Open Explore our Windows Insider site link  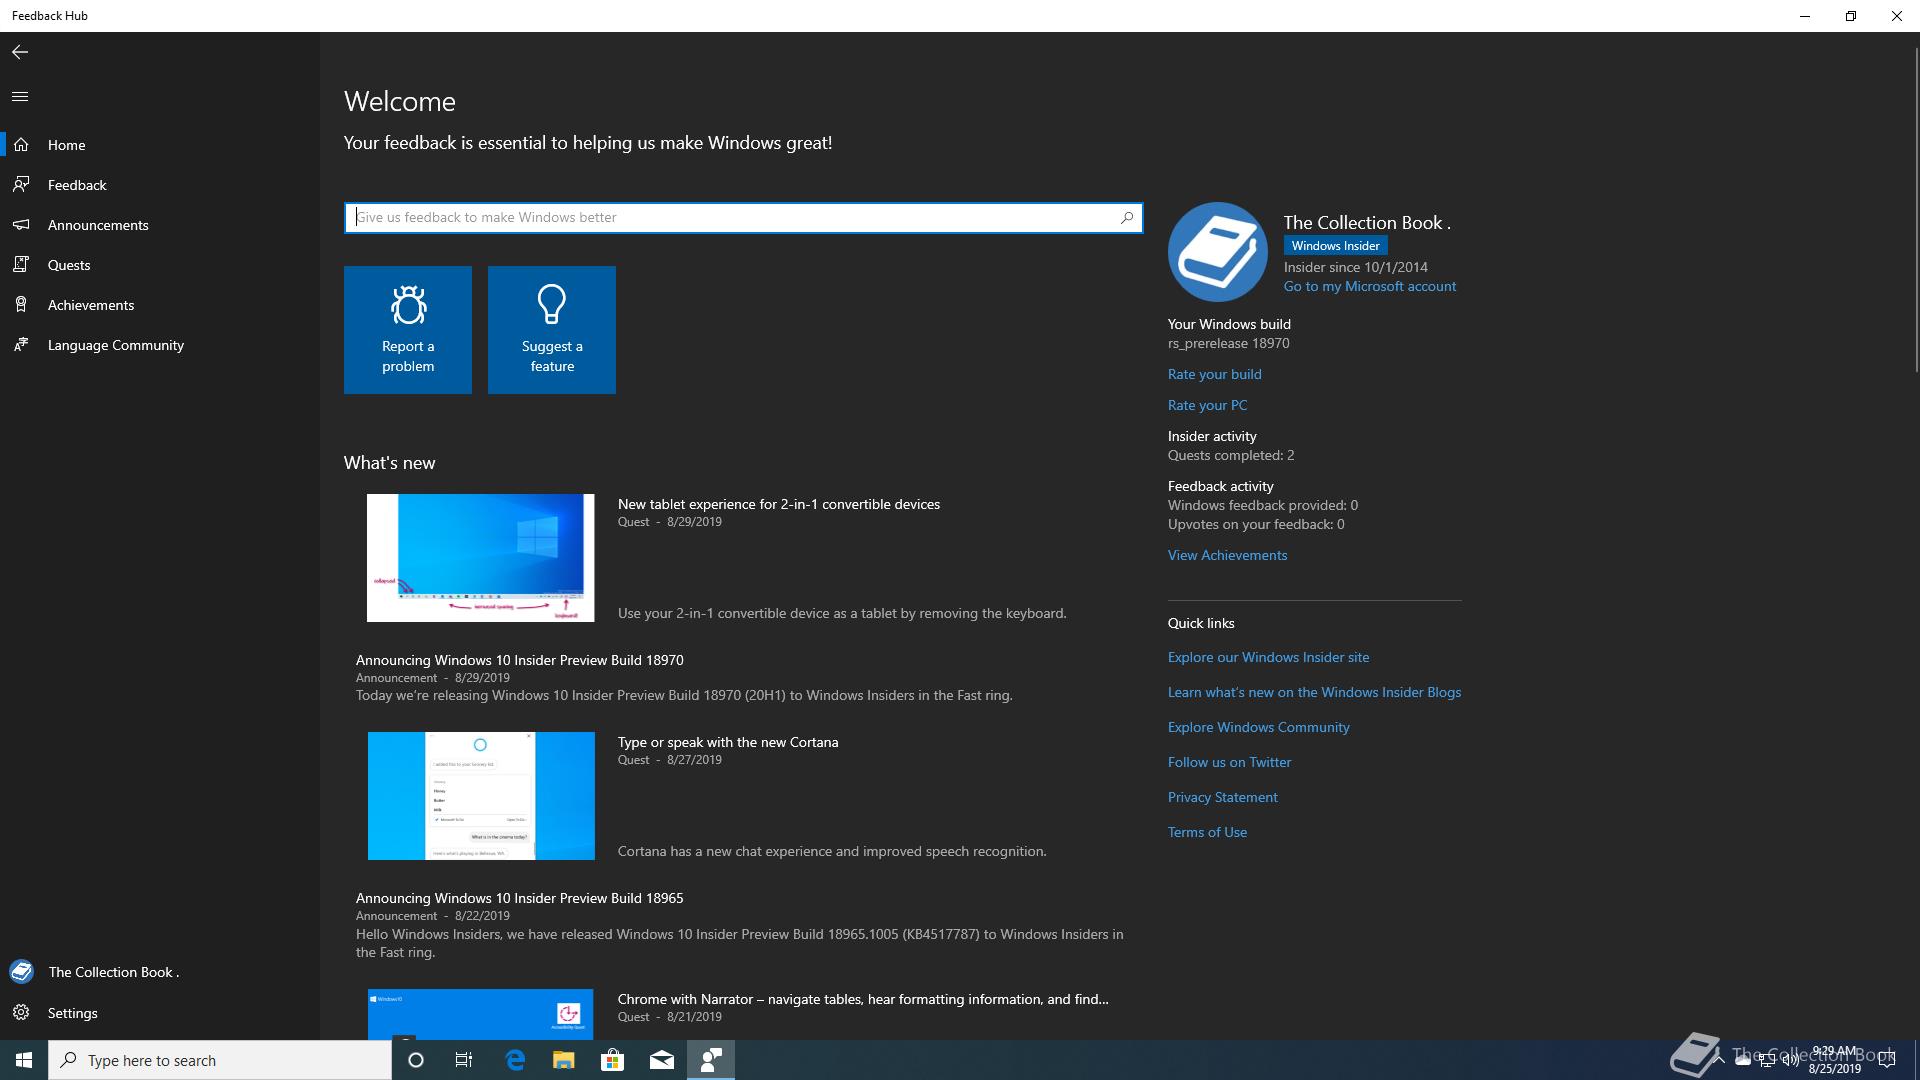(x=1269, y=657)
